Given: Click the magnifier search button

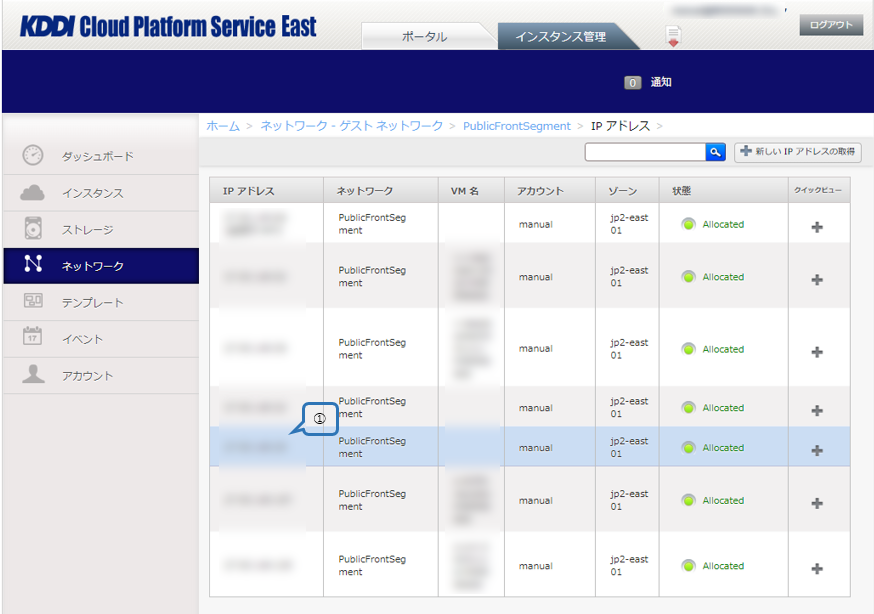Looking at the screenshot, I should (x=715, y=152).
